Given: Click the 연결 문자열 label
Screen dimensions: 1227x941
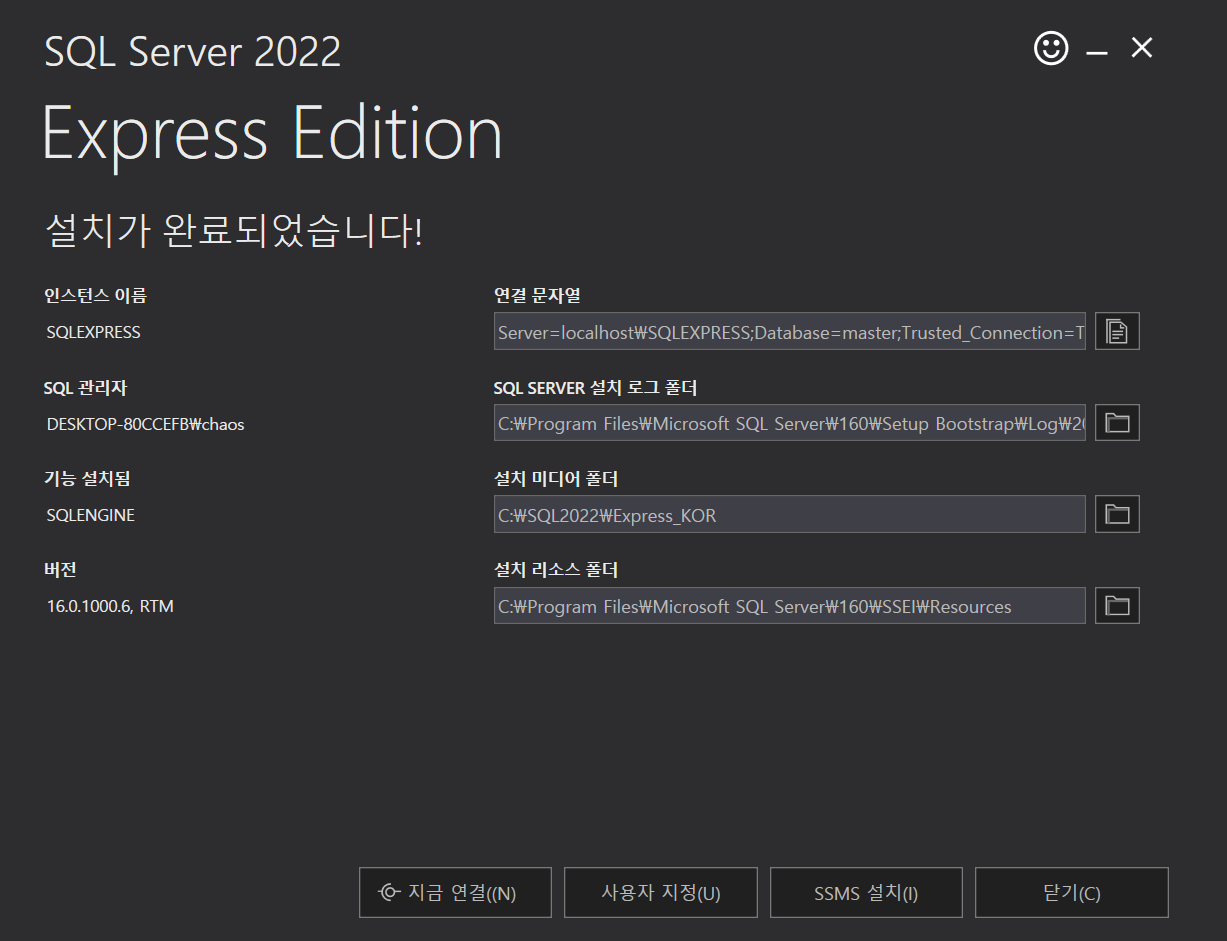Looking at the screenshot, I should [x=537, y=296].
